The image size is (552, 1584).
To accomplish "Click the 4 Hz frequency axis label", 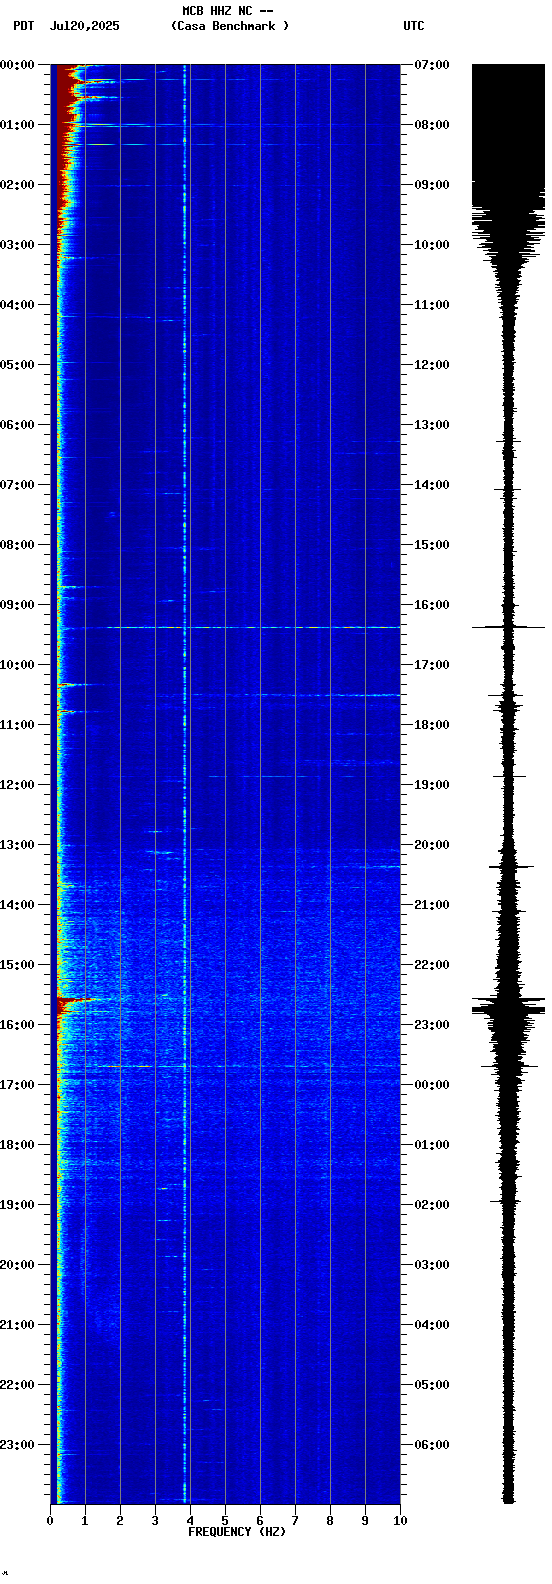I will click(x=190, y=1521).
